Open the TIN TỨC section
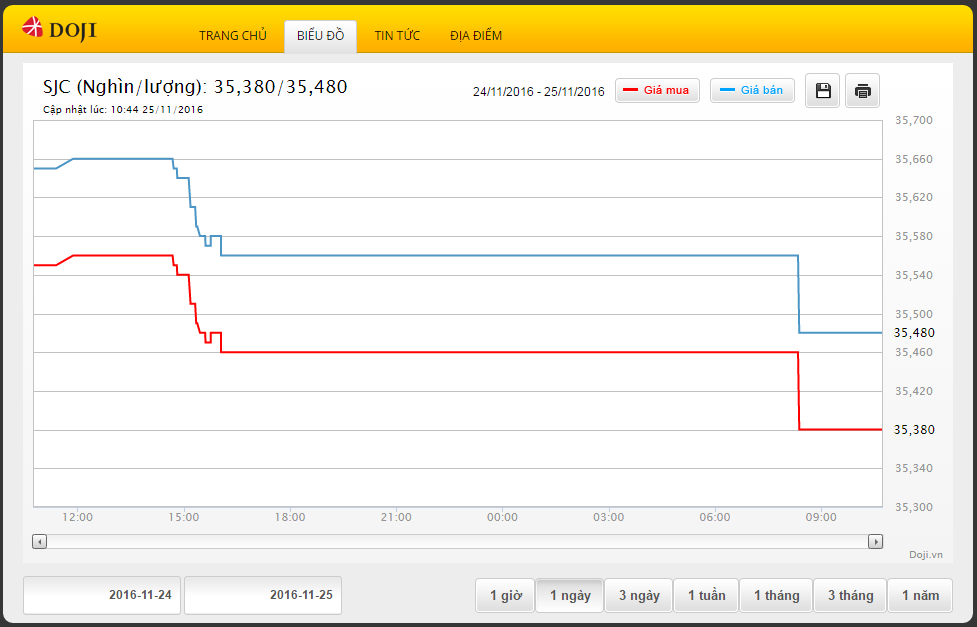Viewport: 977px width, 627px height. point(397,36)
